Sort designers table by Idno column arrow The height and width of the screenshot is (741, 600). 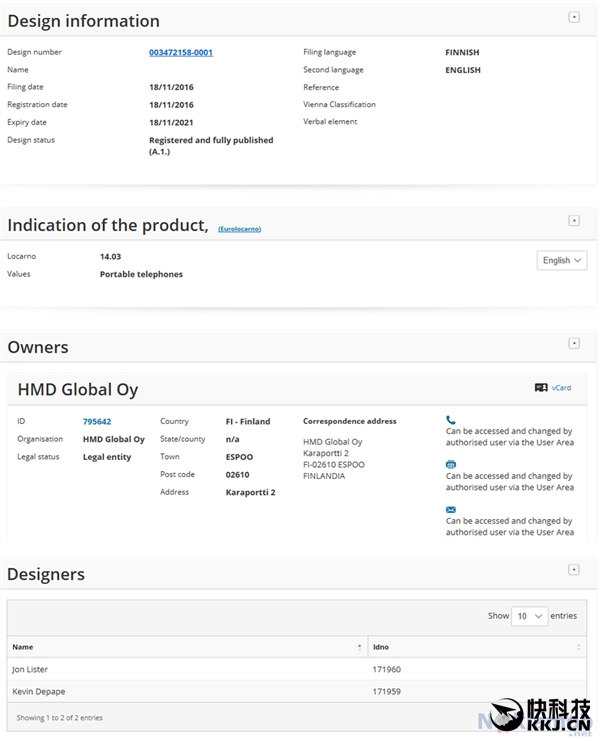(x=578, y=648)
